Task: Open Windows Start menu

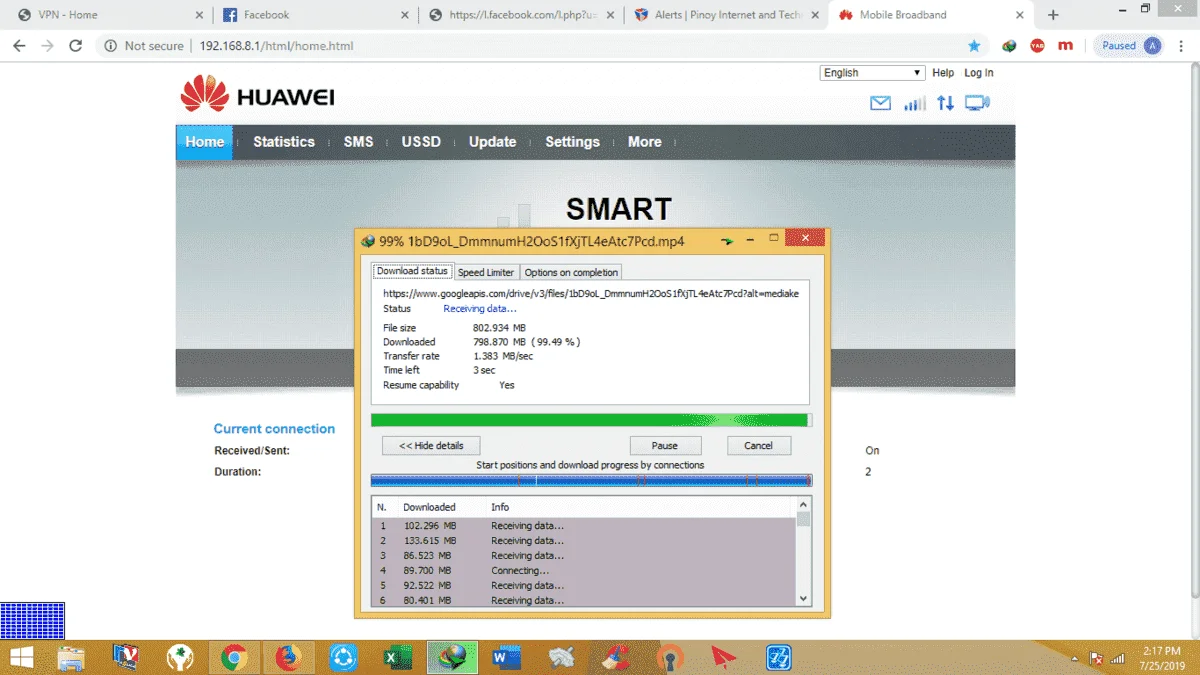Action: tap(20, 657)
